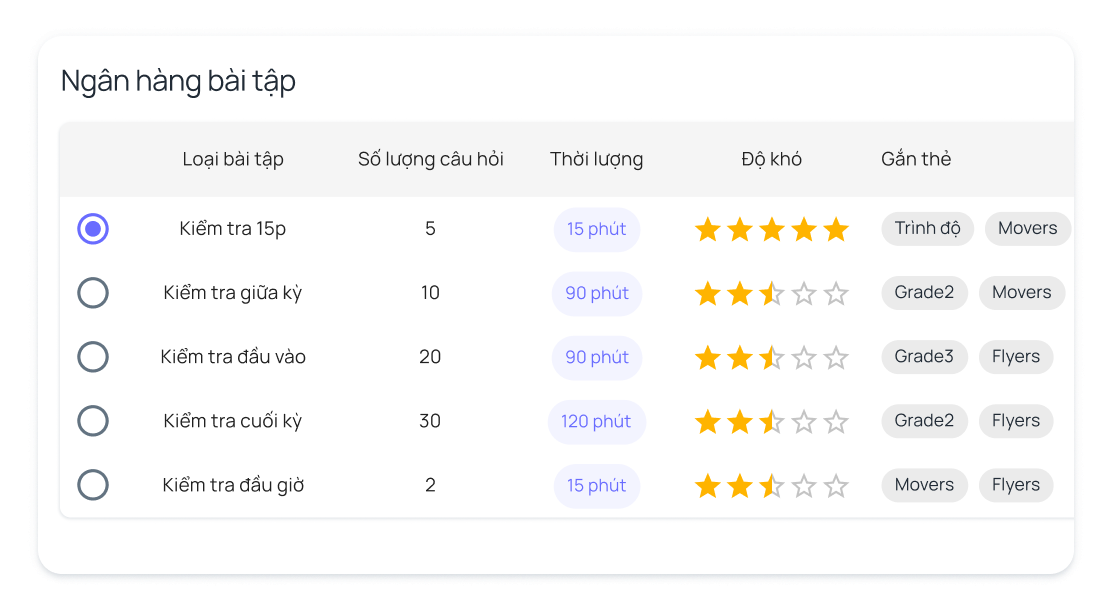This screenshot has height=610, width=1118.
Task: Click the empty fourth star for Kiểm tra giữa kỳ
Action: pos(804,294)
